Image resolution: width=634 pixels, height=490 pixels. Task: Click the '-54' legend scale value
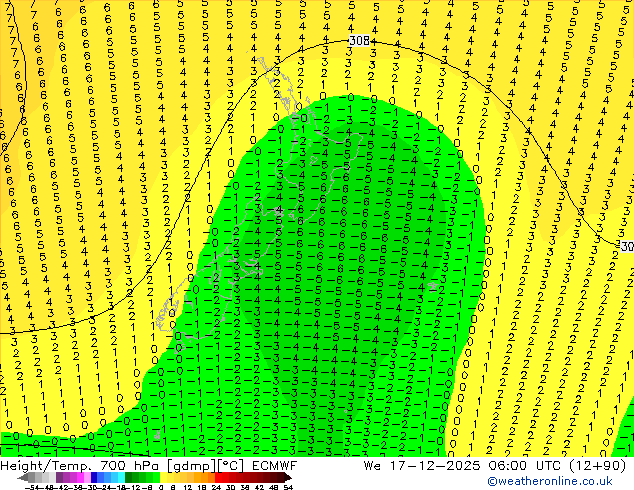[32, 487]
